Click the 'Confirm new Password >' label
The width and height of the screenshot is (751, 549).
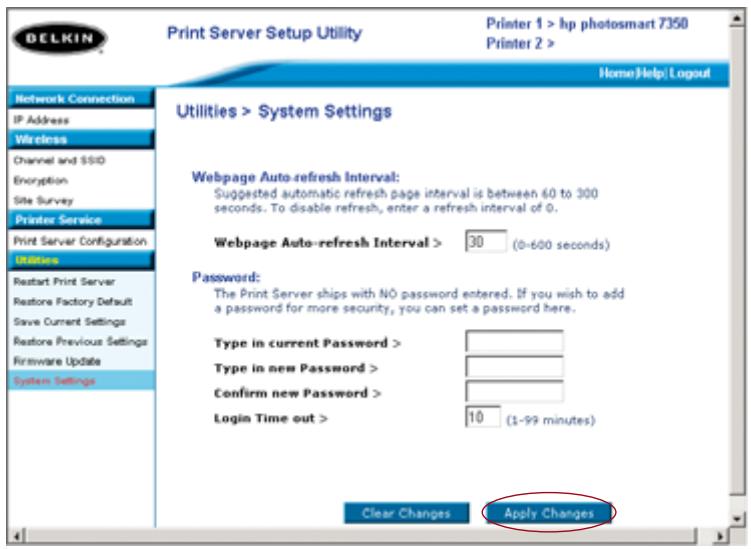pyautogui.click(x=297, y=393)
